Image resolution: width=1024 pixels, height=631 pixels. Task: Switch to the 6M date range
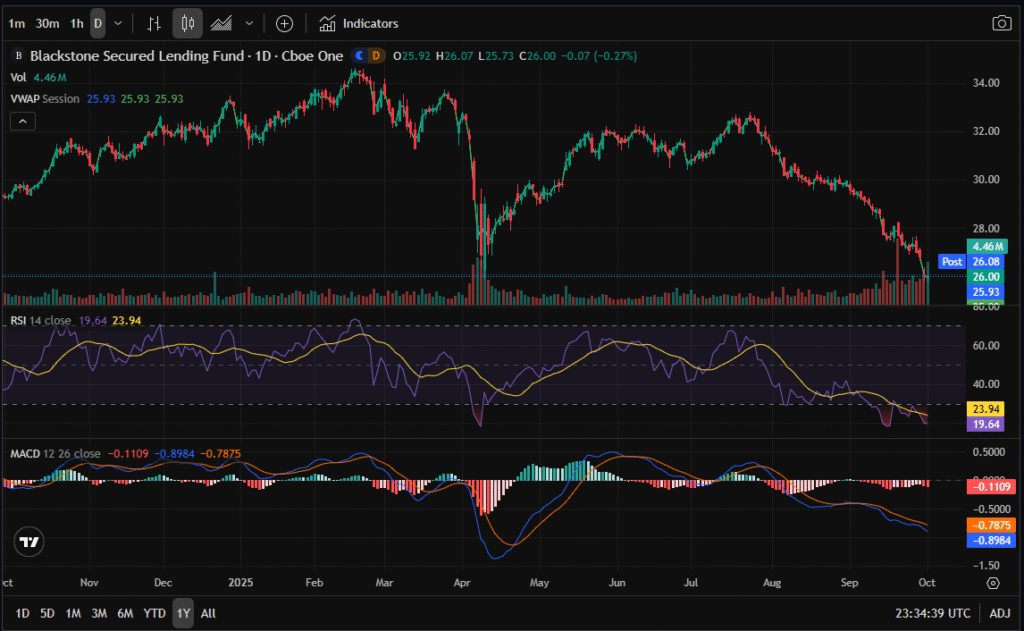[125, 613]
